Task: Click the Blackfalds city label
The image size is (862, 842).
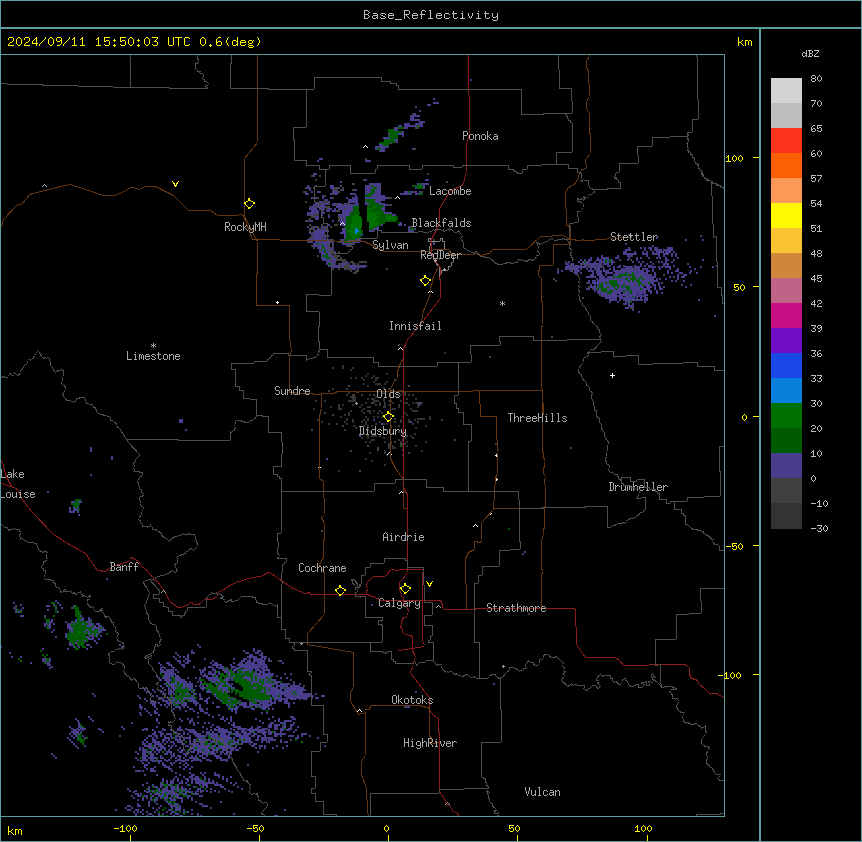Action: click(x=441, y=223)
